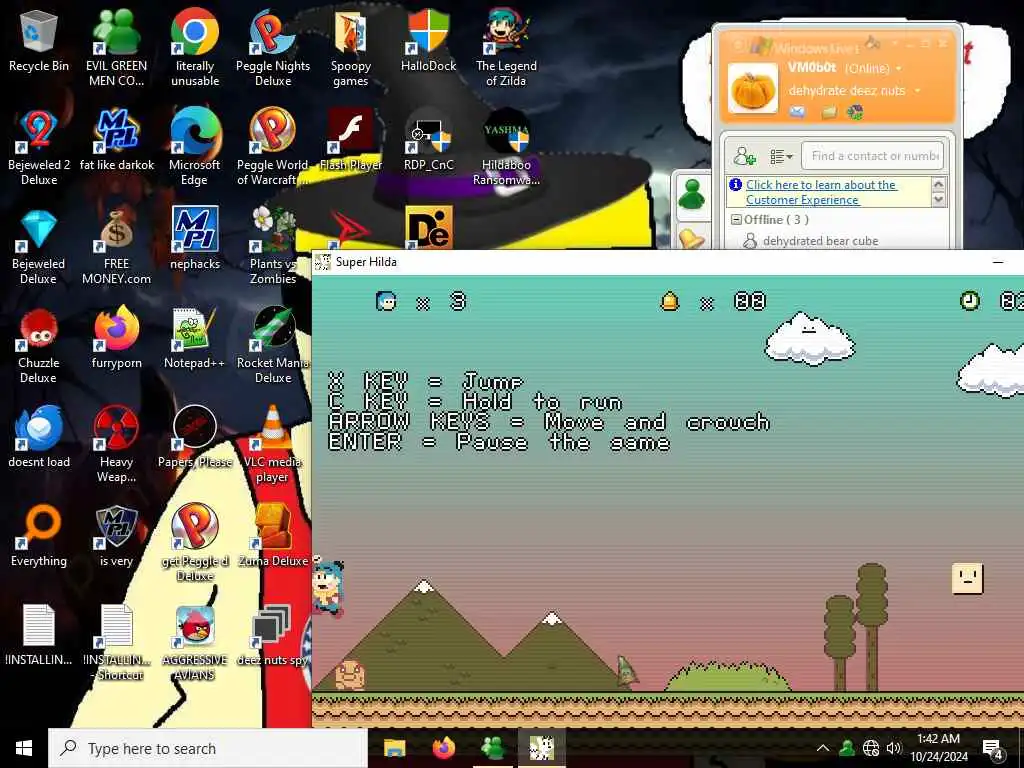Screen dimensions: 1024x768
Task: Click the Messenger banner scroll down arrow
Action: pos(938,199)
